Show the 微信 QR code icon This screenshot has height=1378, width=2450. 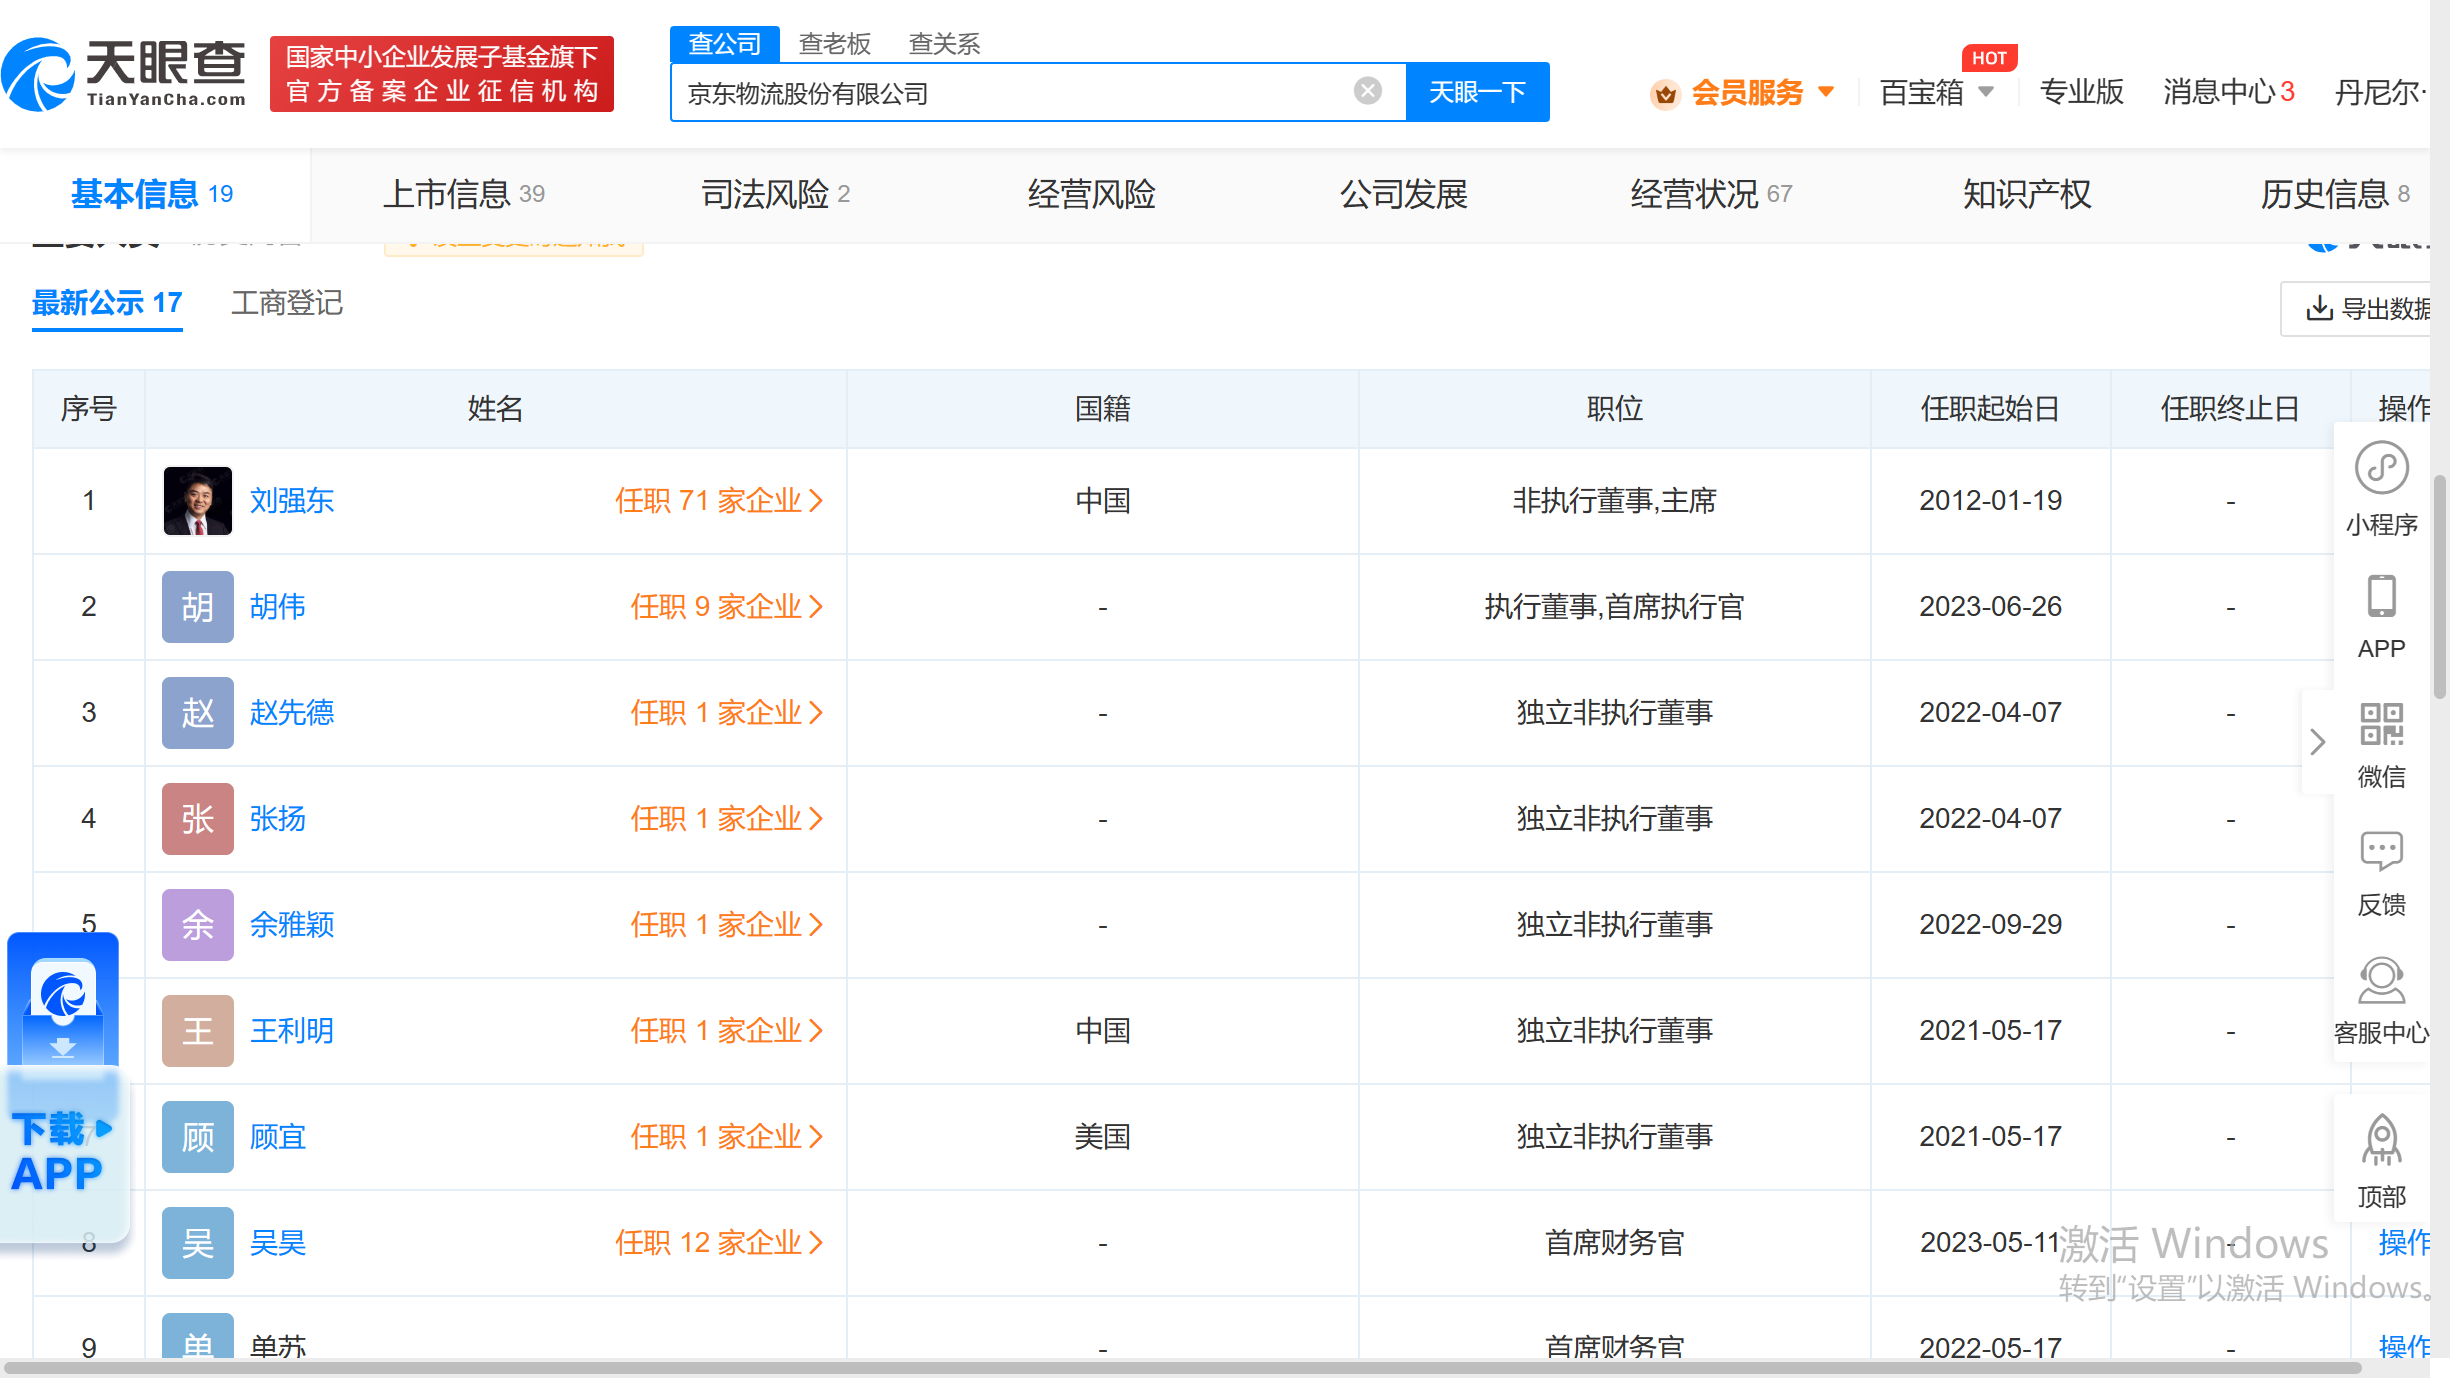(2381, 726)
